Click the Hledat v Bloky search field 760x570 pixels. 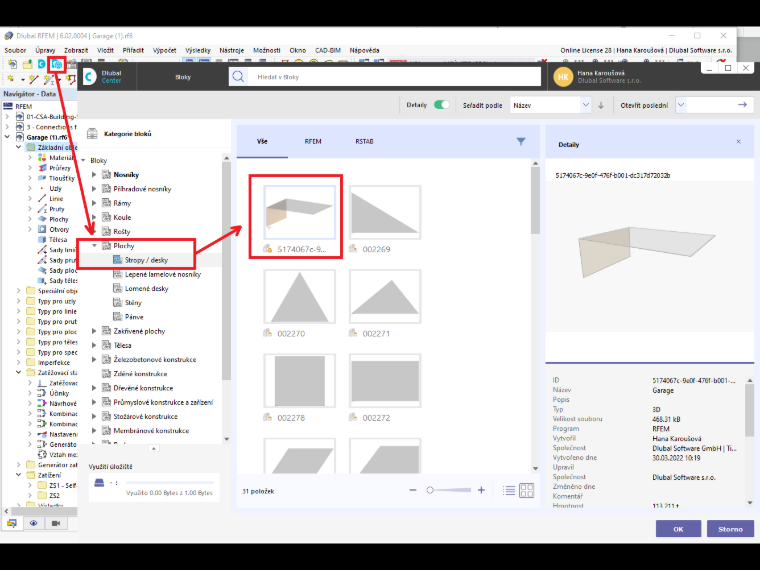click(394, 77)
